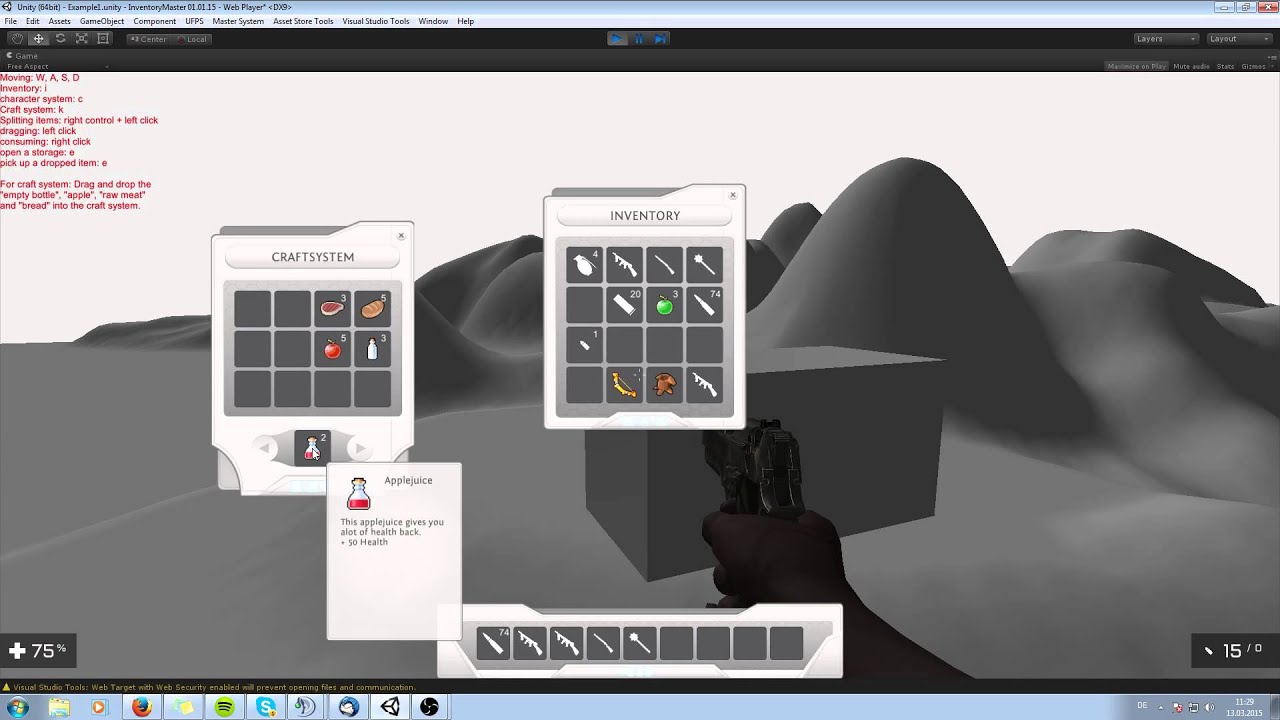The width and height of the screenshot is (1280, 720).
Task: Toggle the Stats overlay
Action: tap(1225, 66)
